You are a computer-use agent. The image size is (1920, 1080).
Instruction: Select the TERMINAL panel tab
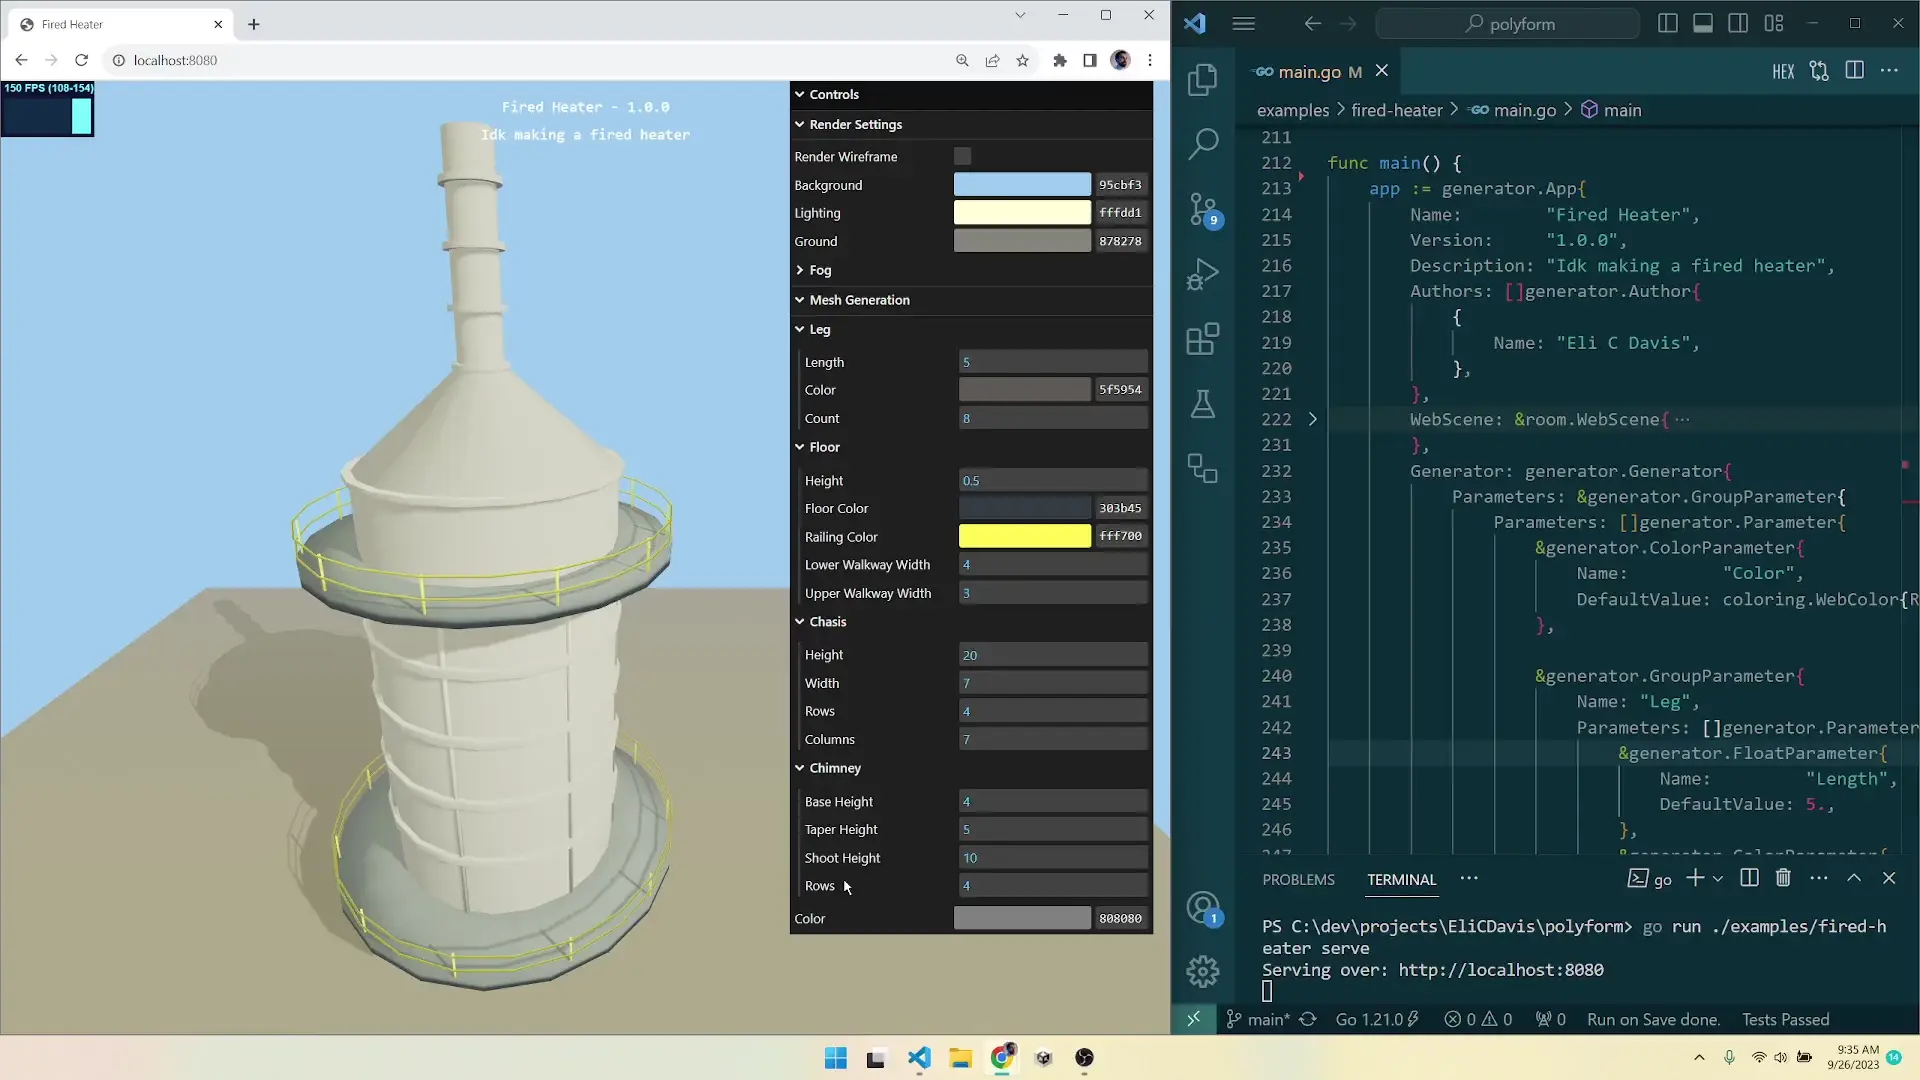pos(1401,879)
